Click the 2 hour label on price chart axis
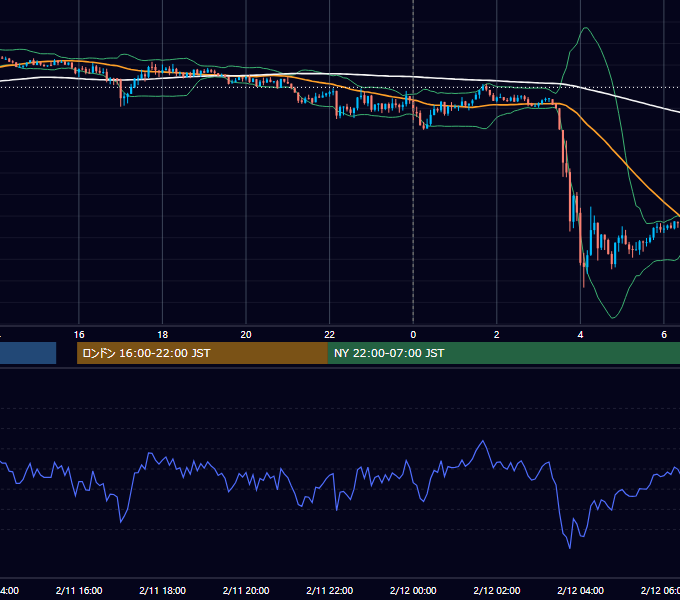This screenshot has width=680, height=600. coord(497,335)
